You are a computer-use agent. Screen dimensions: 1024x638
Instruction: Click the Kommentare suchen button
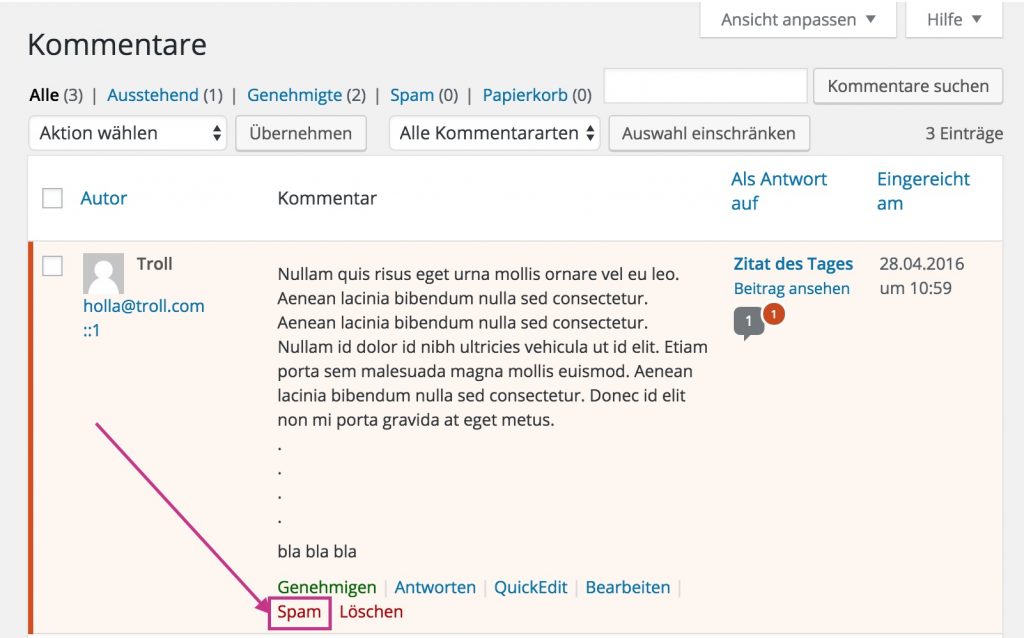[x=907, y=86]
